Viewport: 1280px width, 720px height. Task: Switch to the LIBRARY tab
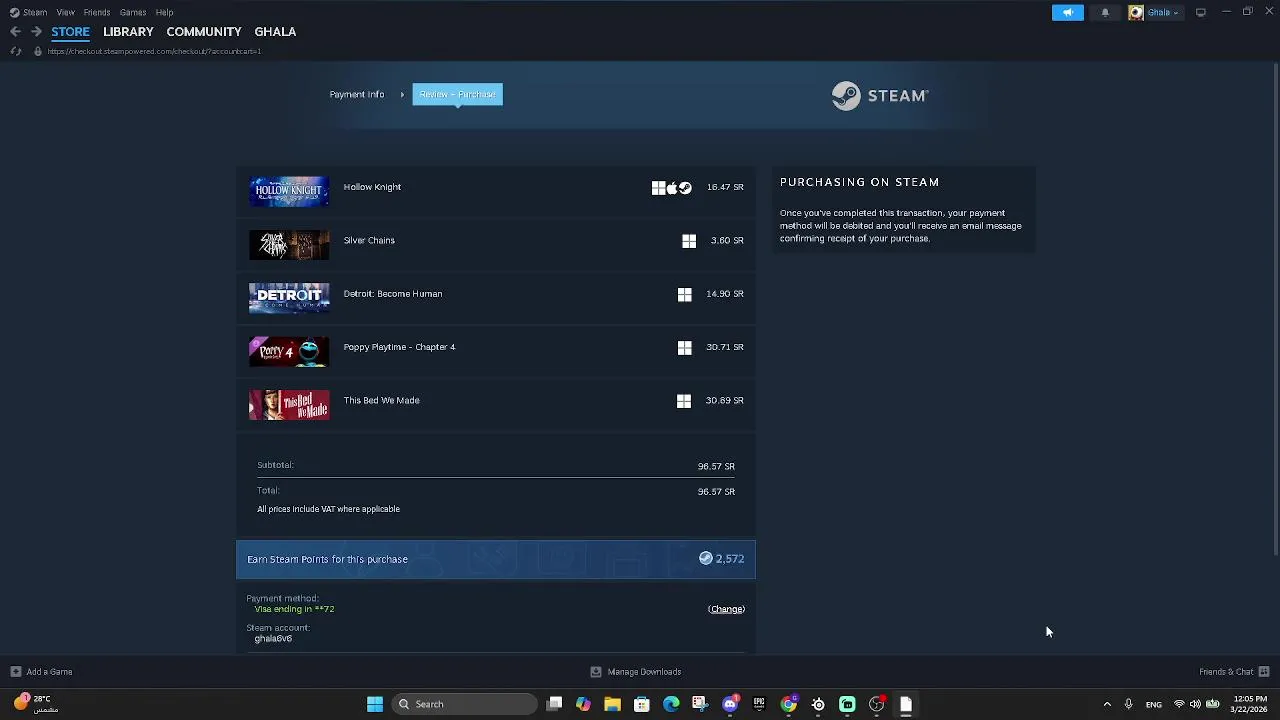click(128, 32)
